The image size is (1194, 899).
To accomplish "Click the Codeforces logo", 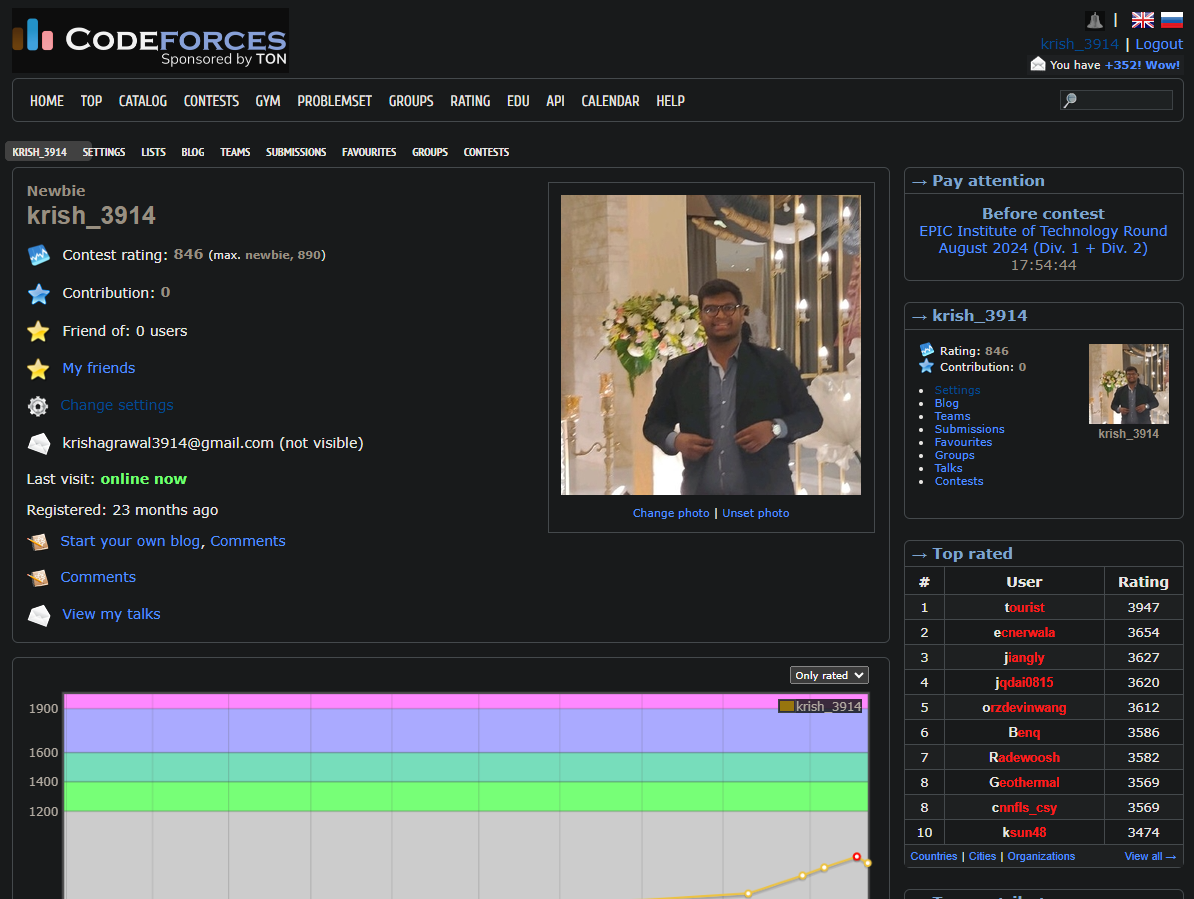I will 150,40.
